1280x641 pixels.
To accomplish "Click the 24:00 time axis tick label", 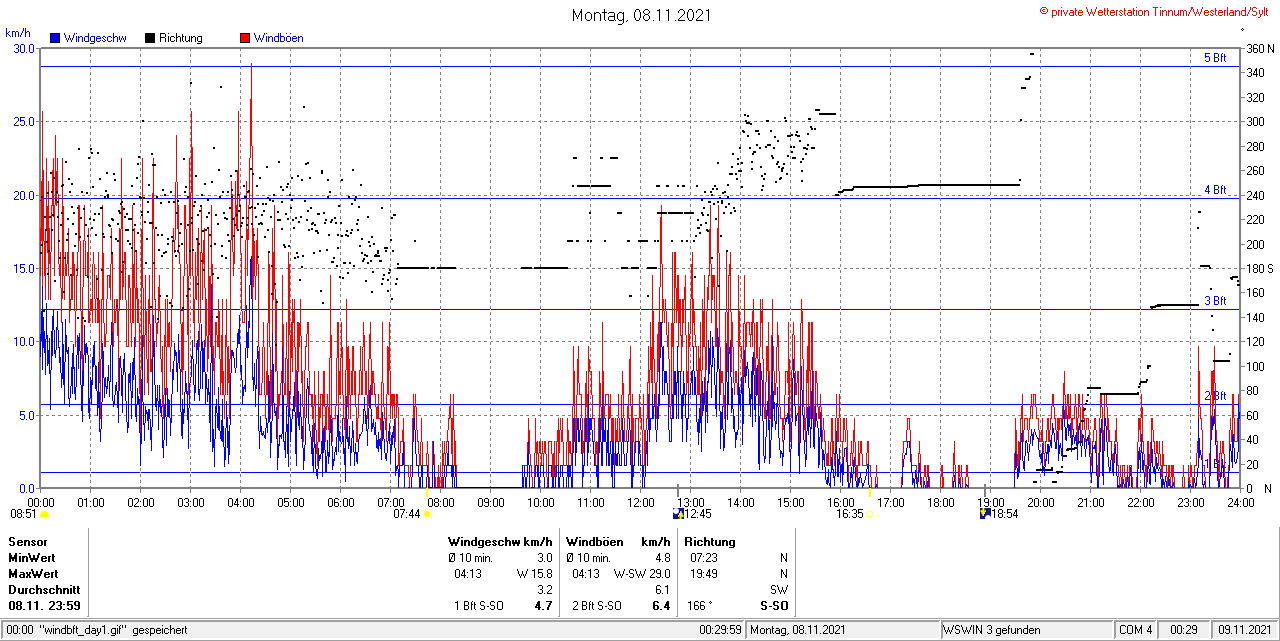I will [x=1241, y=502].
